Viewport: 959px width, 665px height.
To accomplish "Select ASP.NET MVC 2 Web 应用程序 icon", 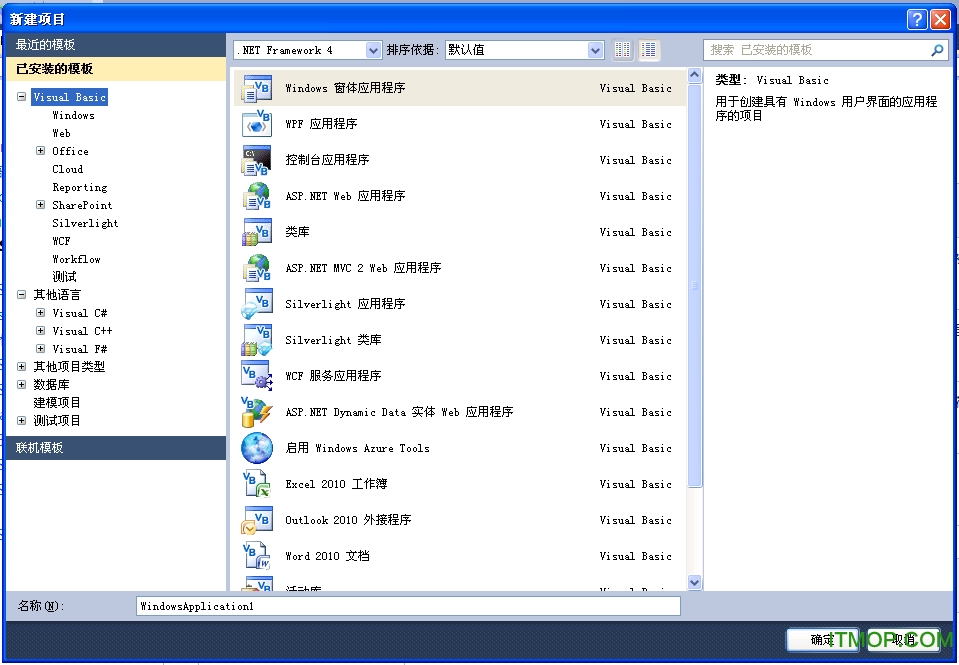I will coord(257,269).
